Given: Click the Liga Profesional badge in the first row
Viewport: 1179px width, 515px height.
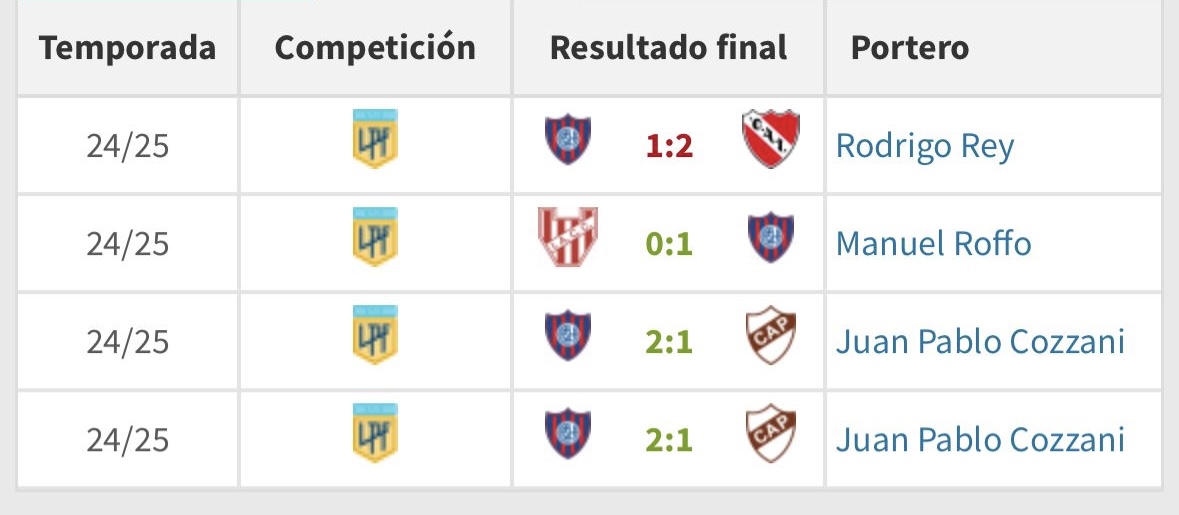Looking at the screenshot, I should [x=375, y=139].
